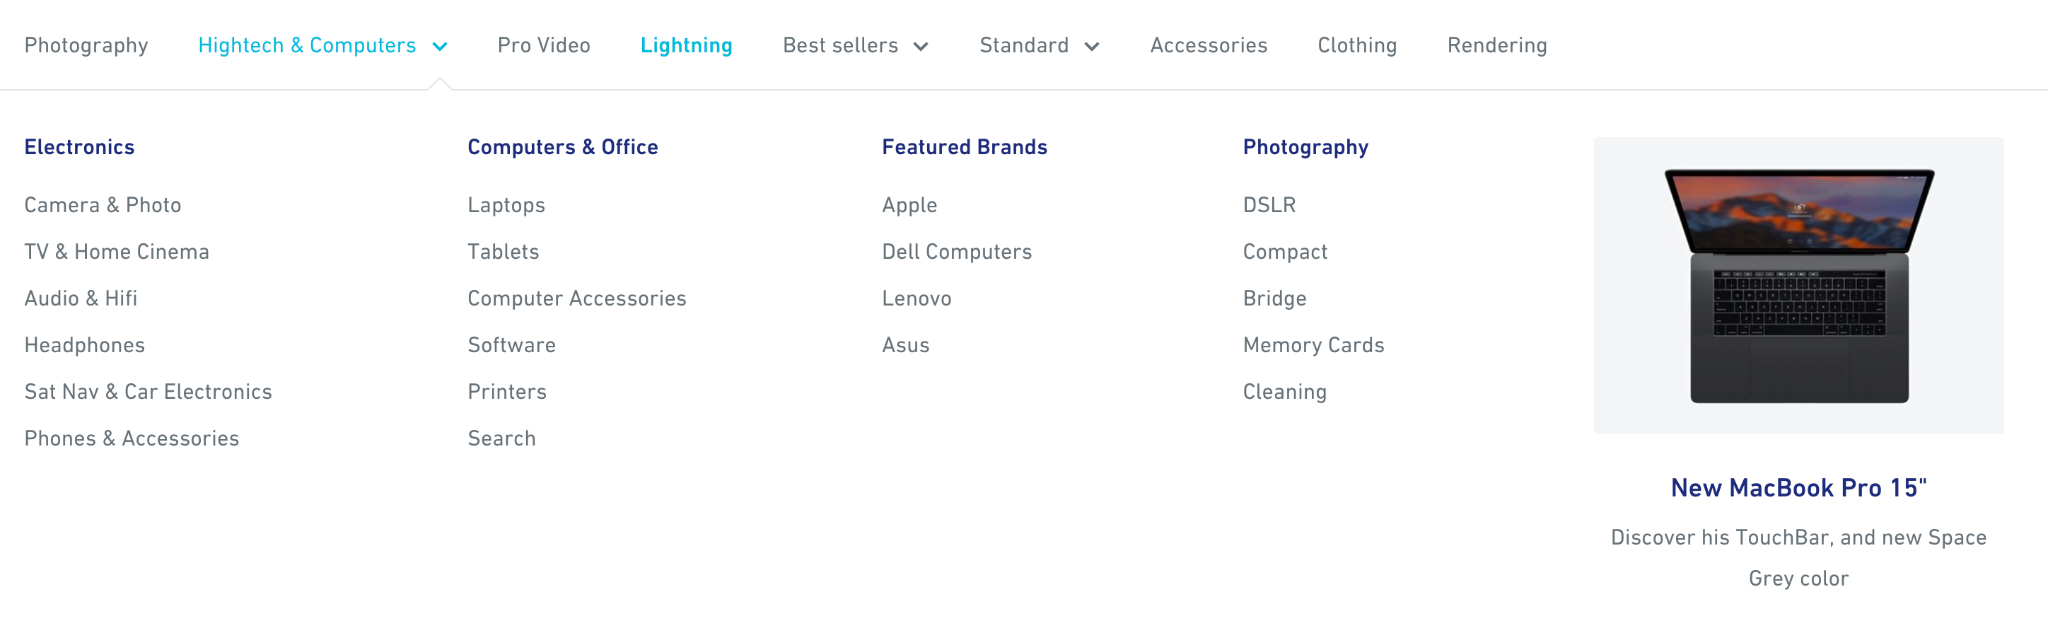Collapse the Hightech & Computers chevron
The width and height of the screenshot is (2048, 641).
coord(440,47)
